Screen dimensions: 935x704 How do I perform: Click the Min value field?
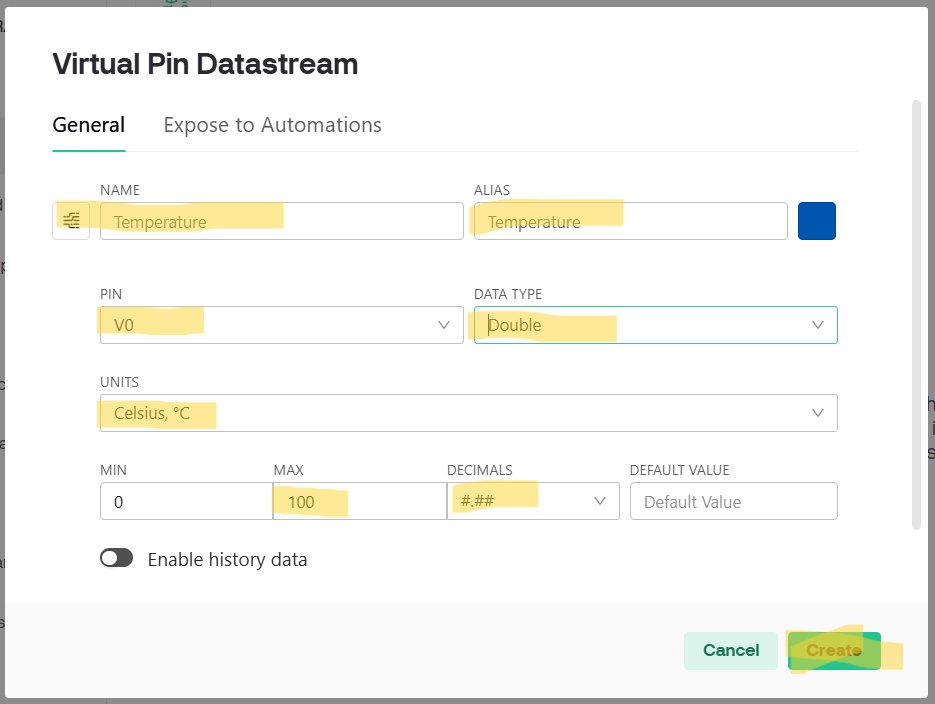pos(185,501)
